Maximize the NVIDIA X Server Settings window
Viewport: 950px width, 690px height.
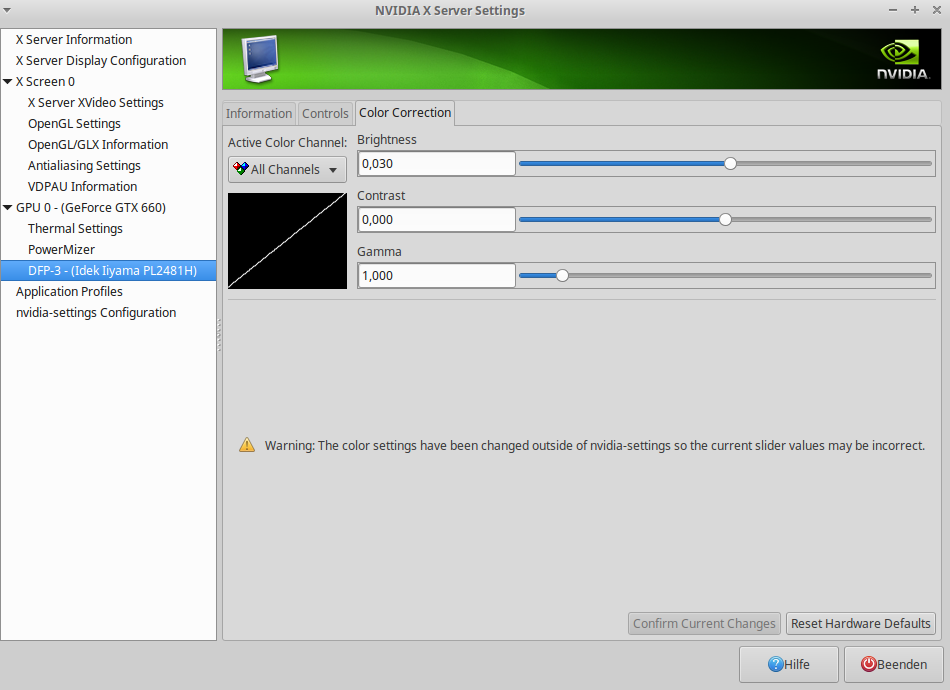point(915,10)
